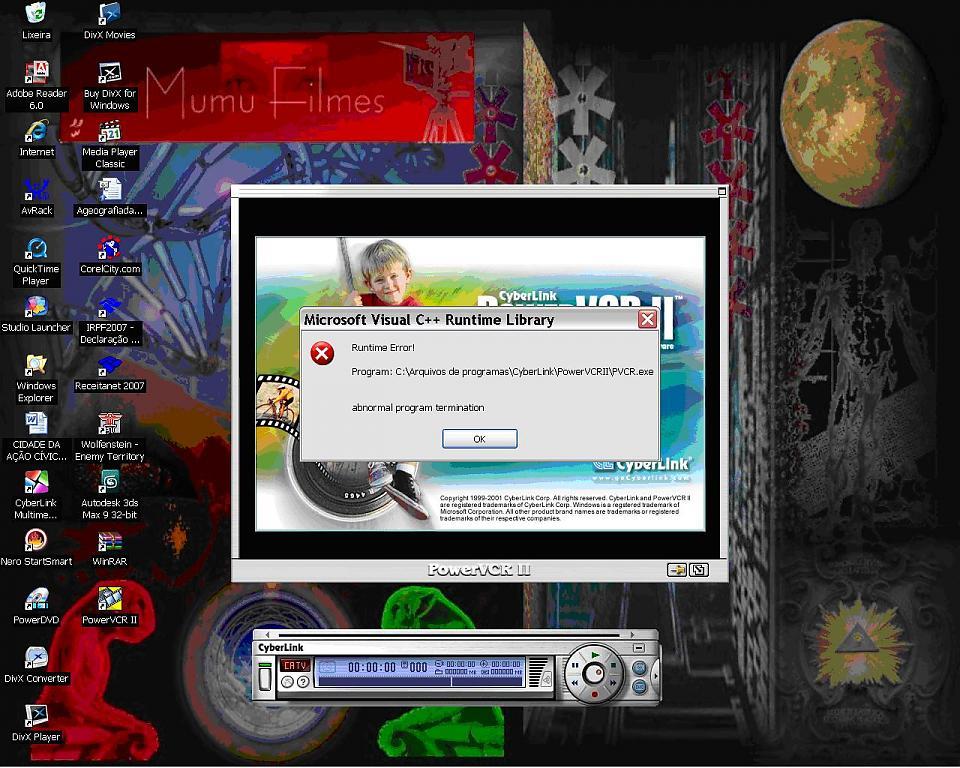
Task: Click the center jog knob of the control wheel
Action: click(x=594, y=674)
